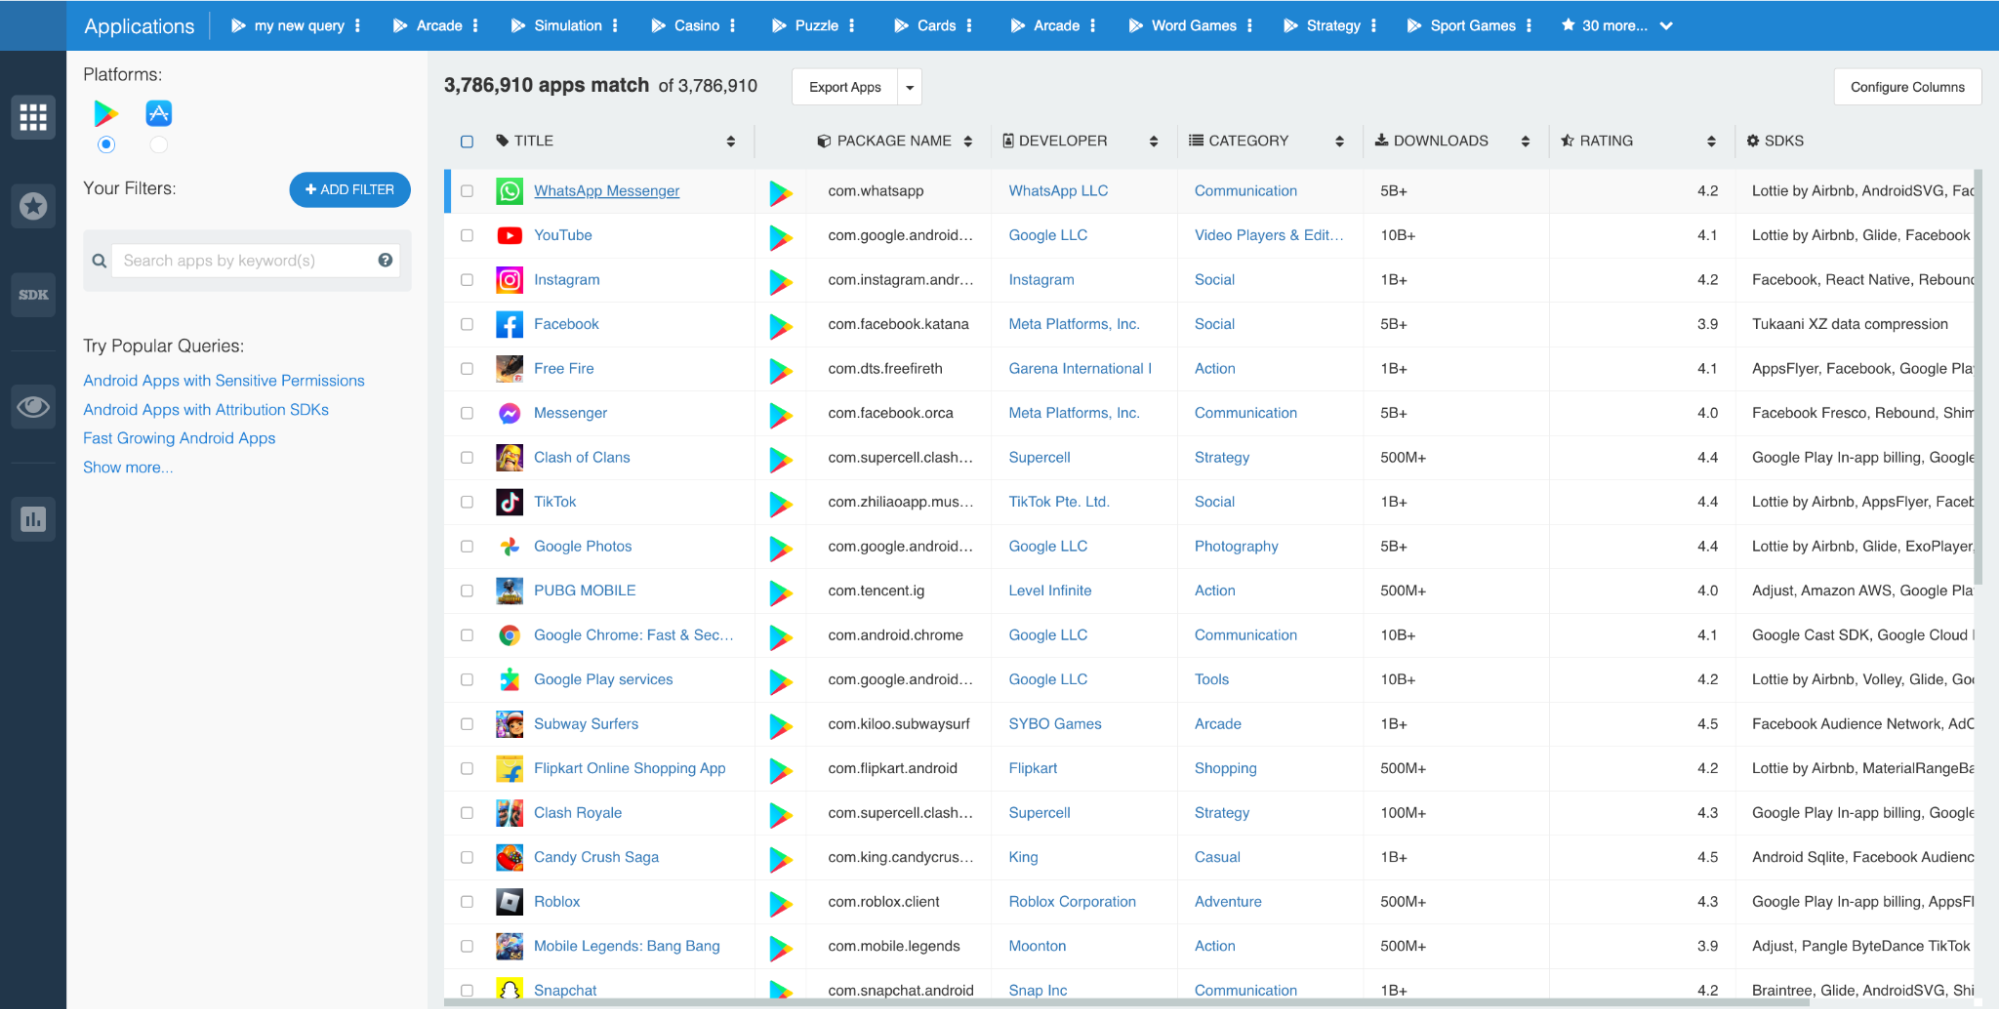
Task: Click the Show more popular queries link
Action: [128, 467]
